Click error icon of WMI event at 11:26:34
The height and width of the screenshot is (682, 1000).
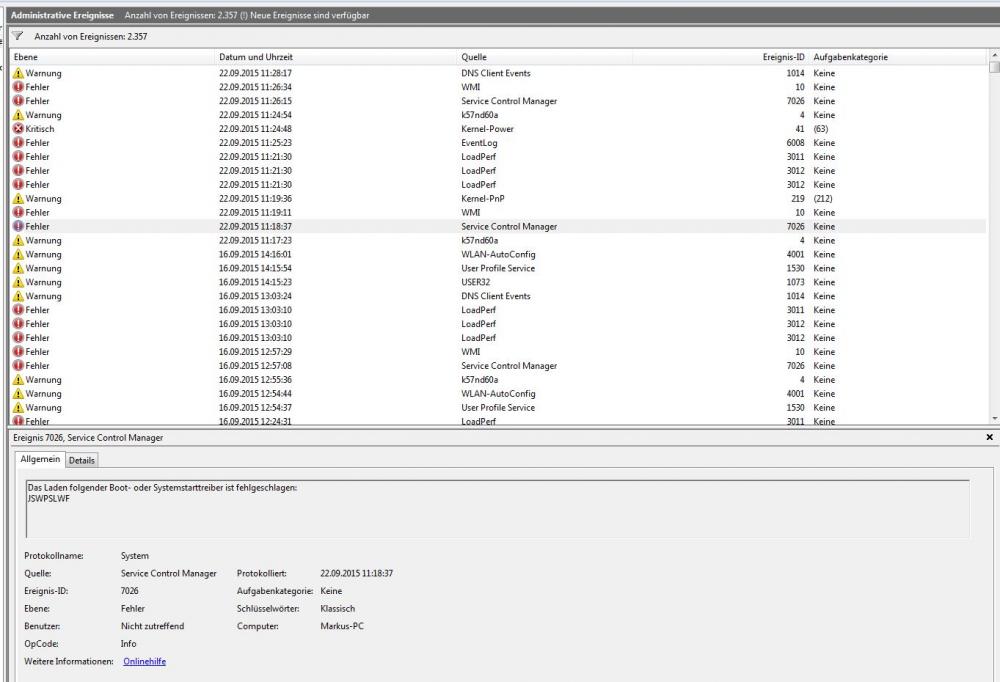pos(18,87)
